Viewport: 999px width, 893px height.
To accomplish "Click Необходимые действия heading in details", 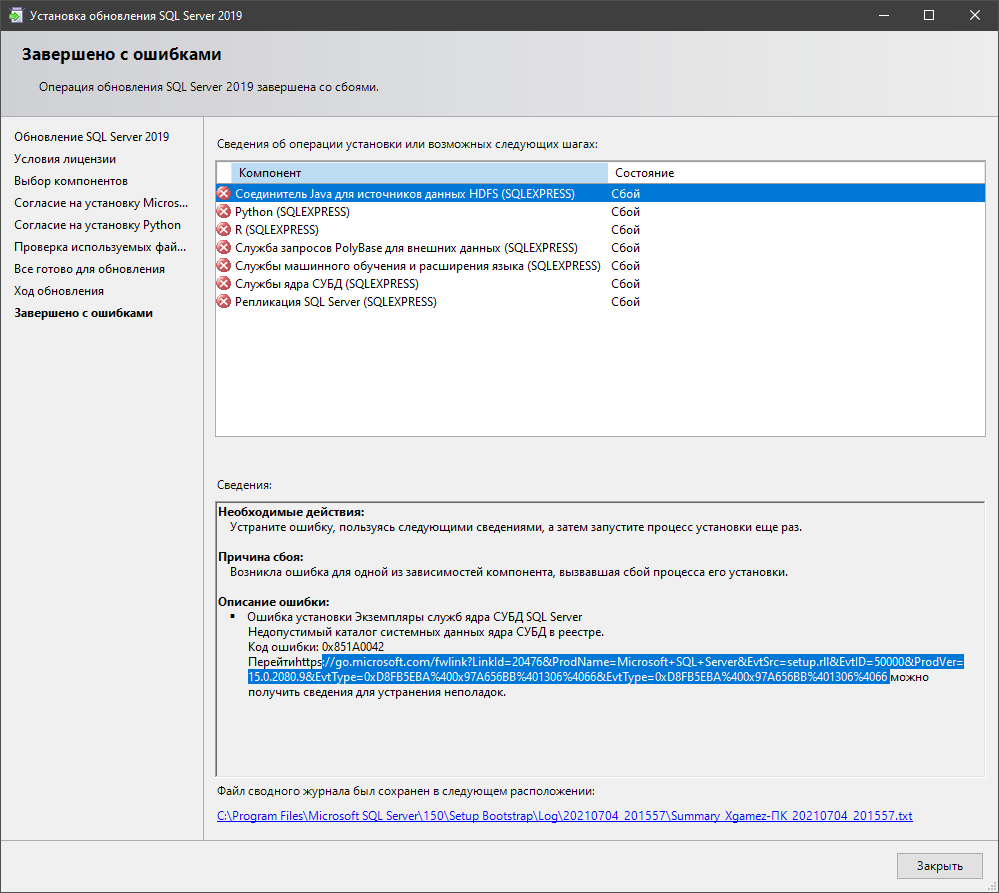I will pyautogui.click(x=291, y=512).
